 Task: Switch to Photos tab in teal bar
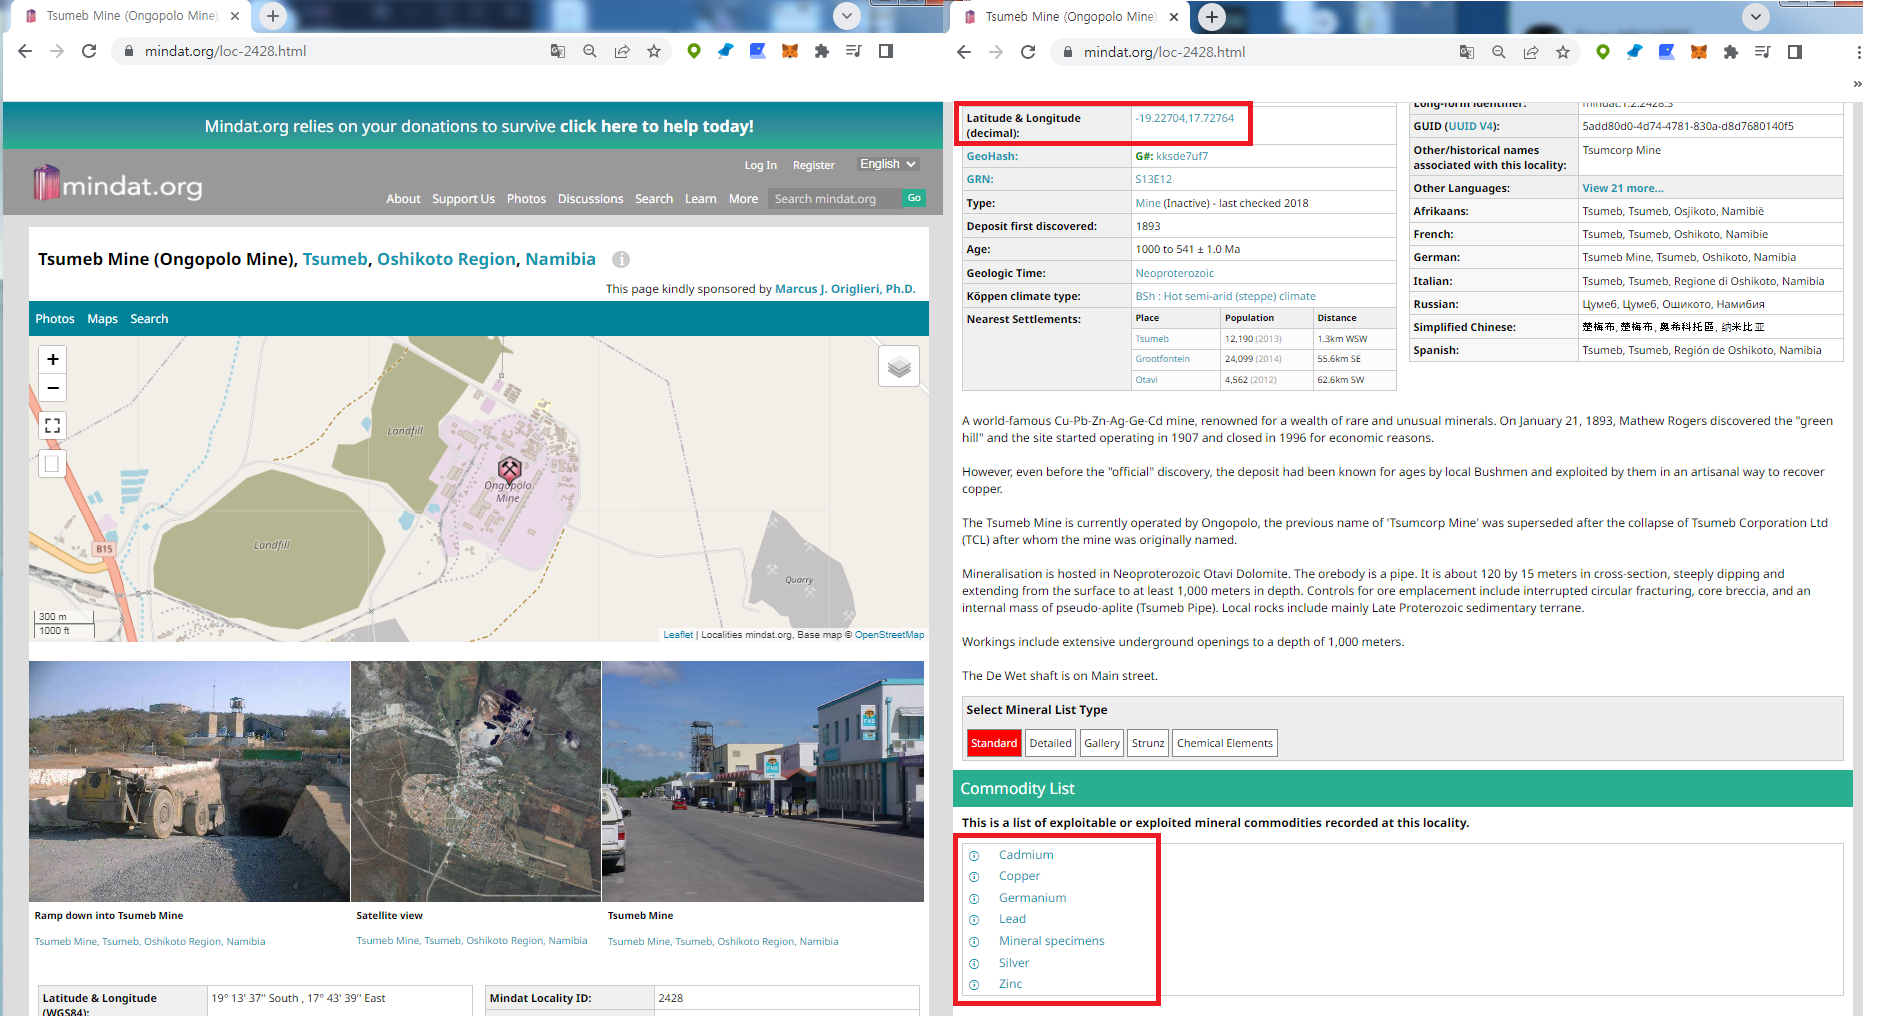55,319
